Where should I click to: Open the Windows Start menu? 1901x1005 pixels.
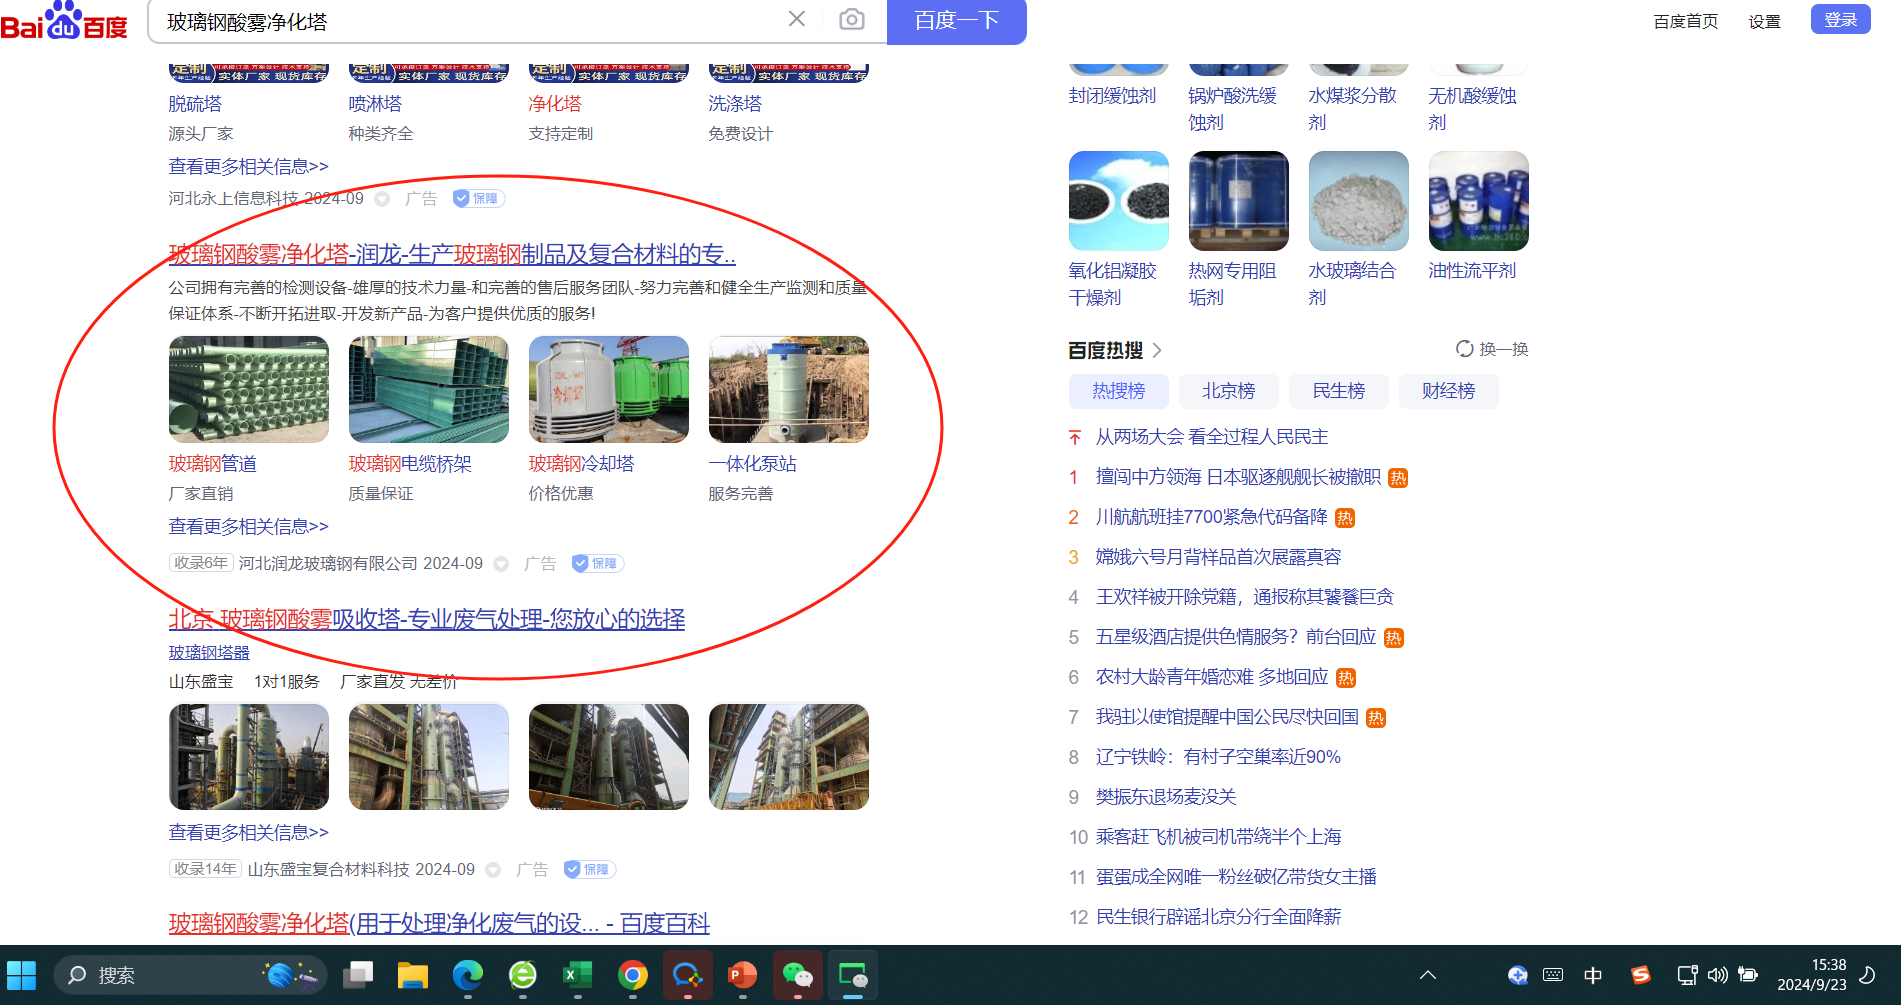click(x=21, y=975)
